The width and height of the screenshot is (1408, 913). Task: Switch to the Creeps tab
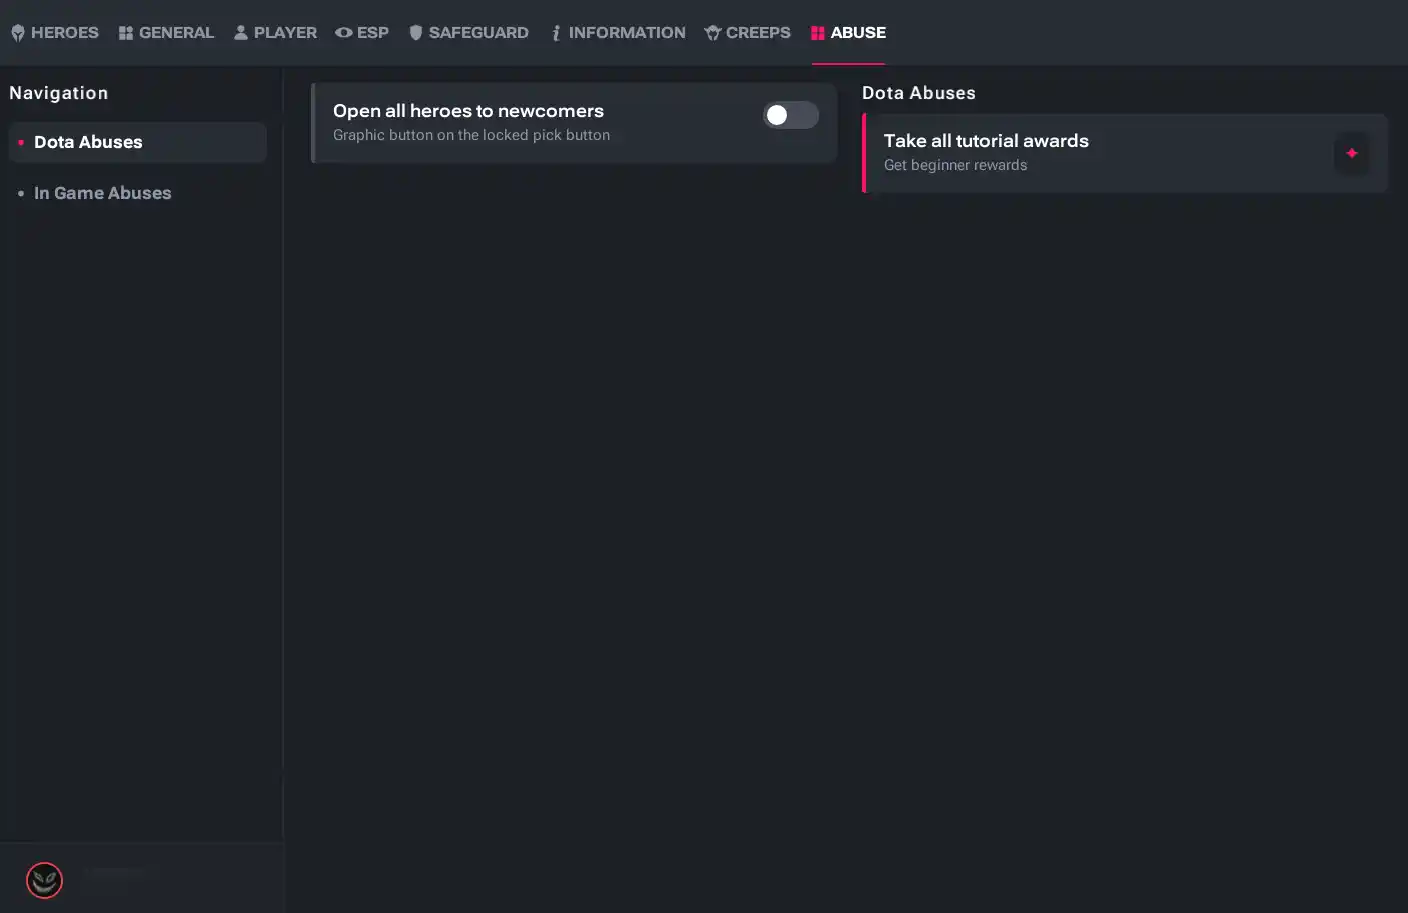pyautogui.click(x=748, y=32)
